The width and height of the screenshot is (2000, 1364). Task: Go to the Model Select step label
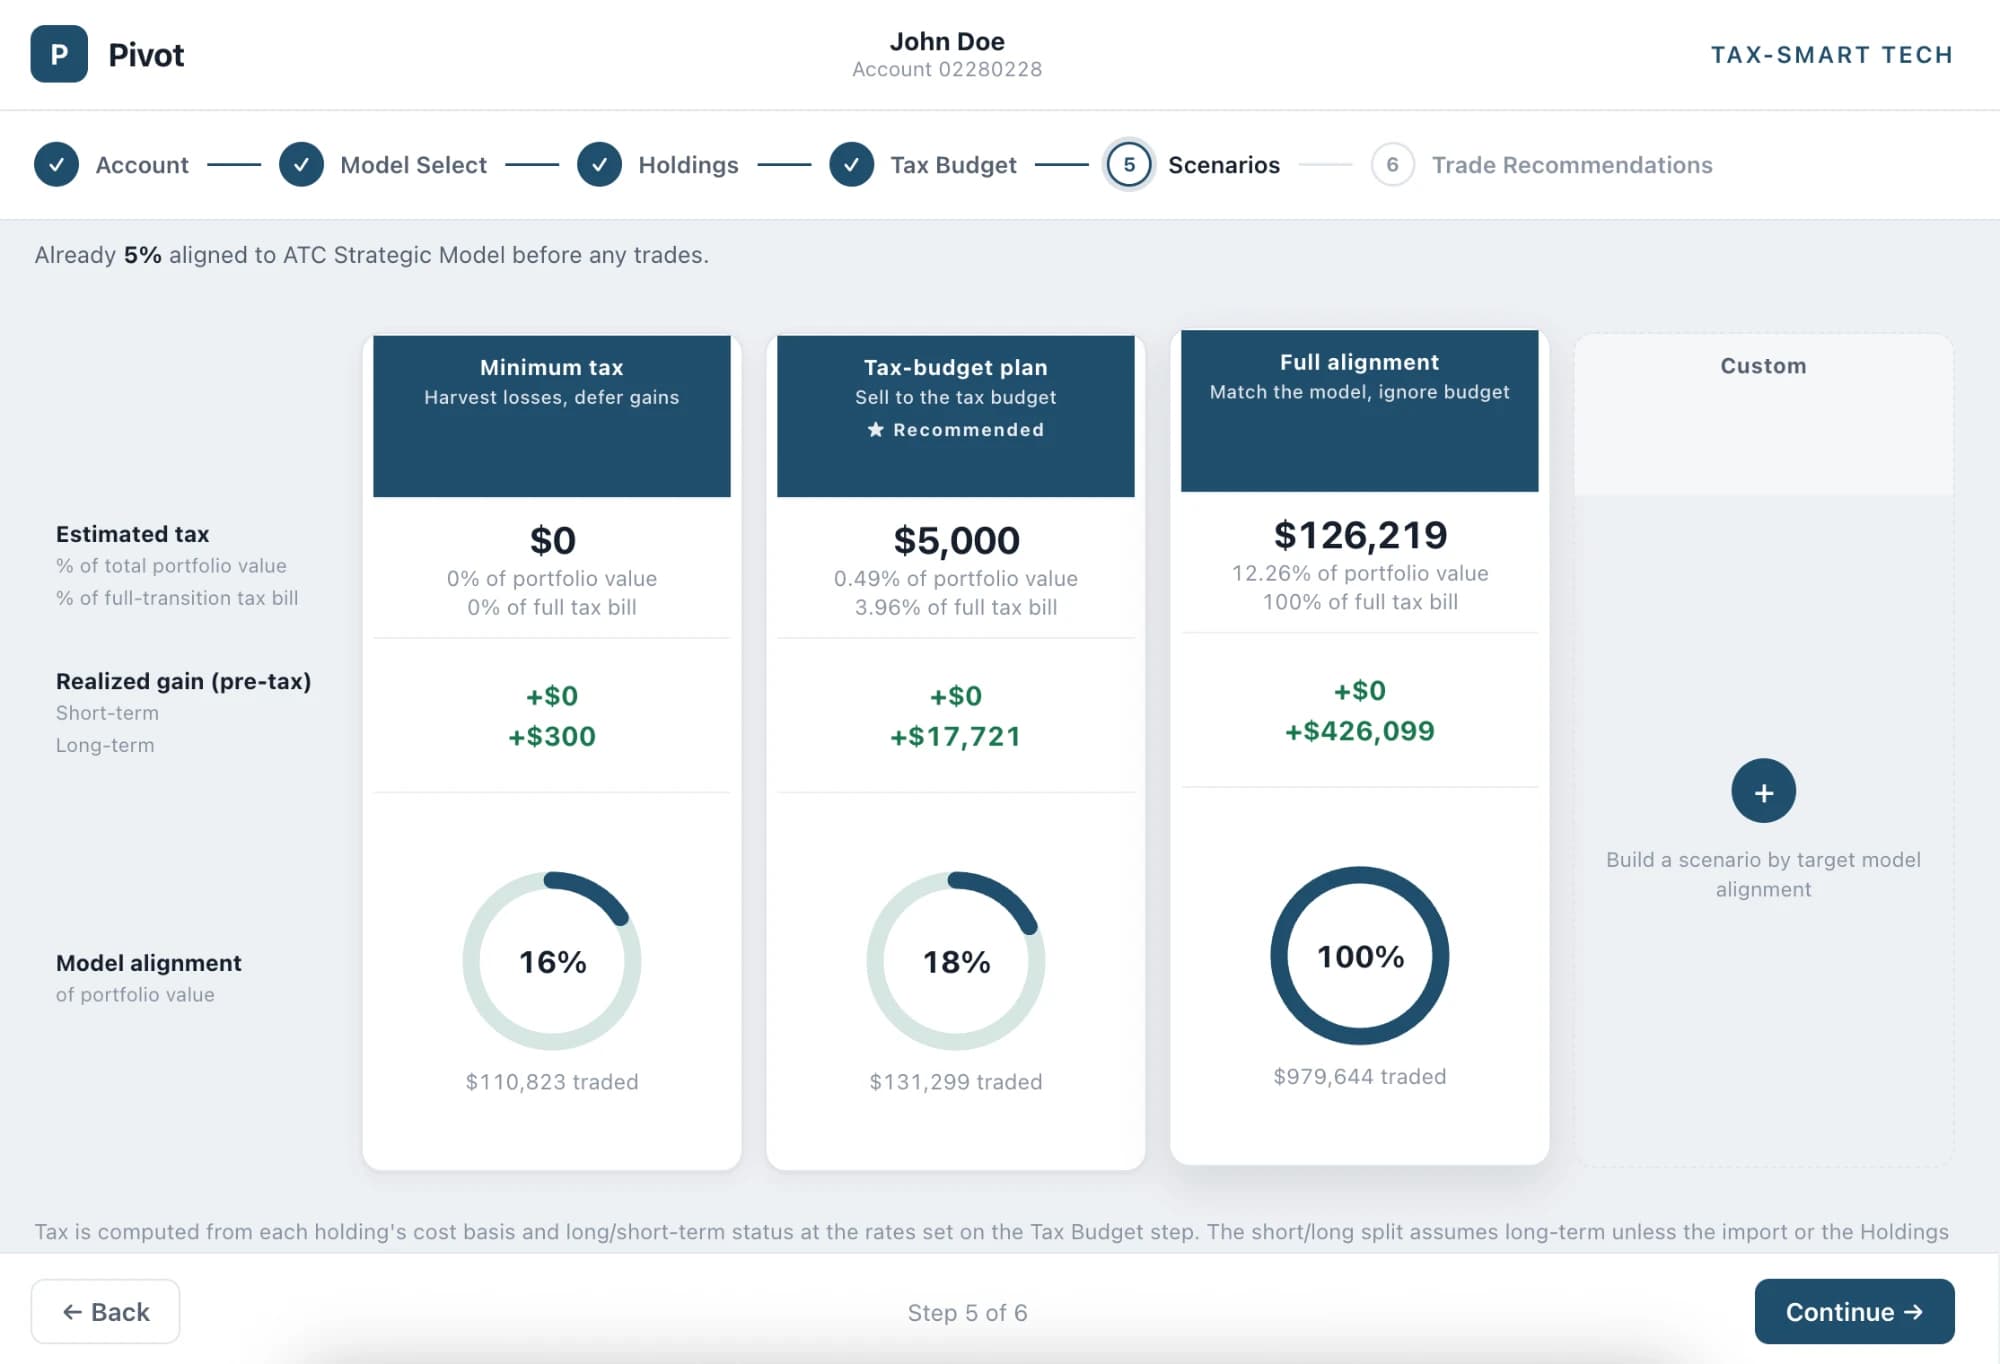tap(413, 165)
